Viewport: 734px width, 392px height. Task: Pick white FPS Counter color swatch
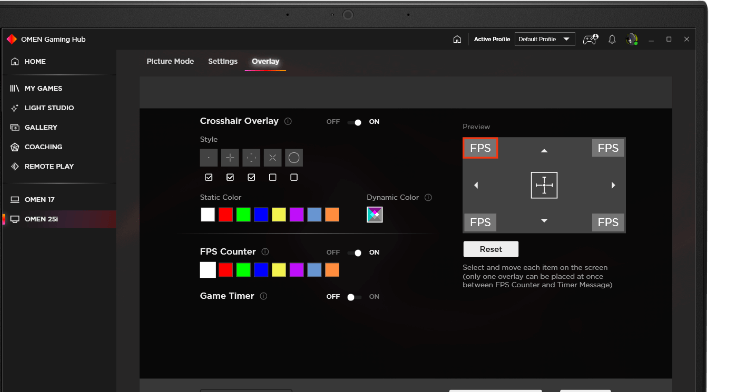click(x=208, y=270)
